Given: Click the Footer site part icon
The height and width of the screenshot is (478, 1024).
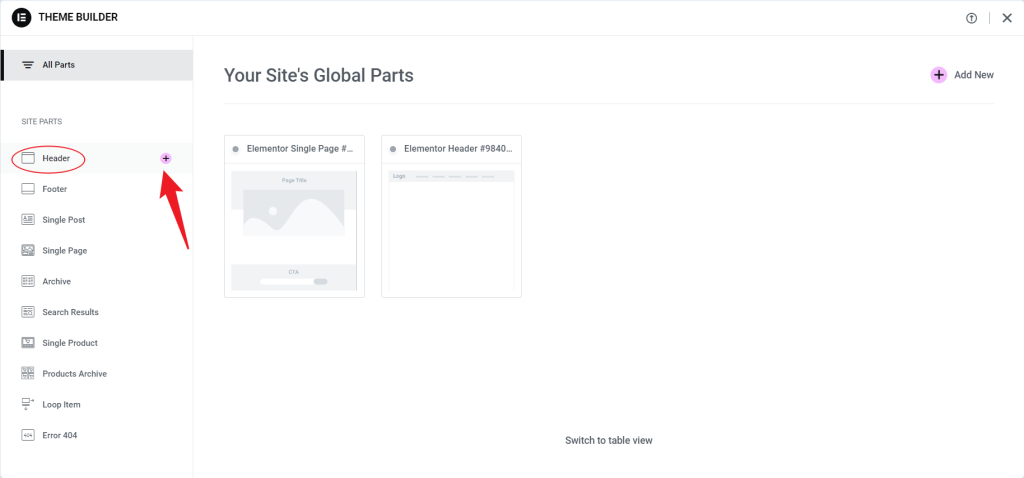Looking at the screenshot, I should point(27,189).
